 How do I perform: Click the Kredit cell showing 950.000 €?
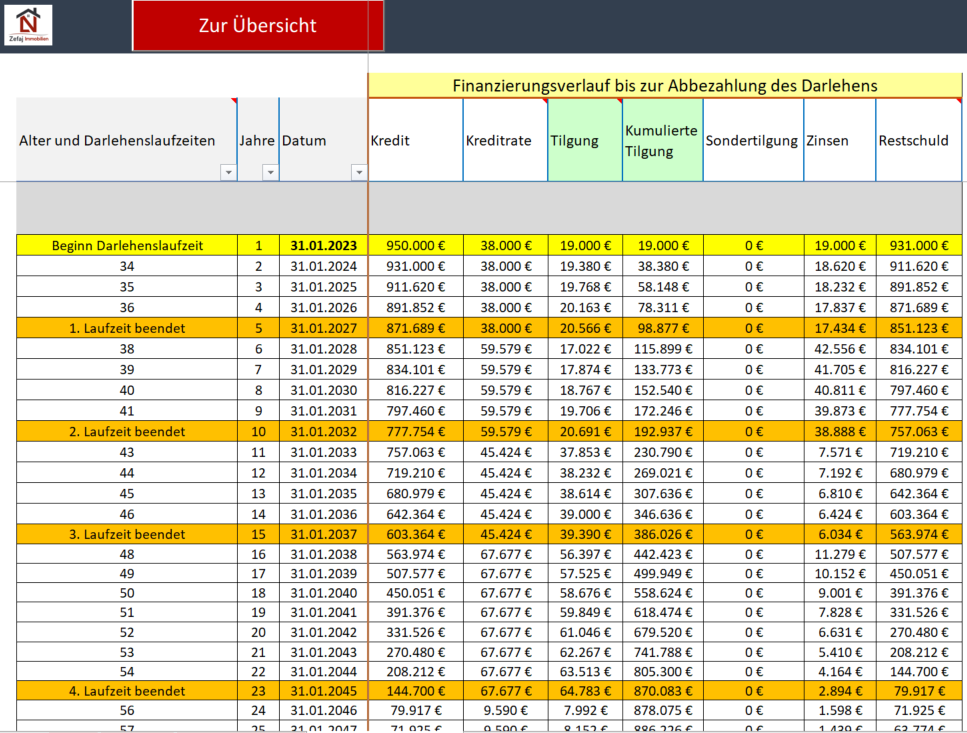(415, 245)
